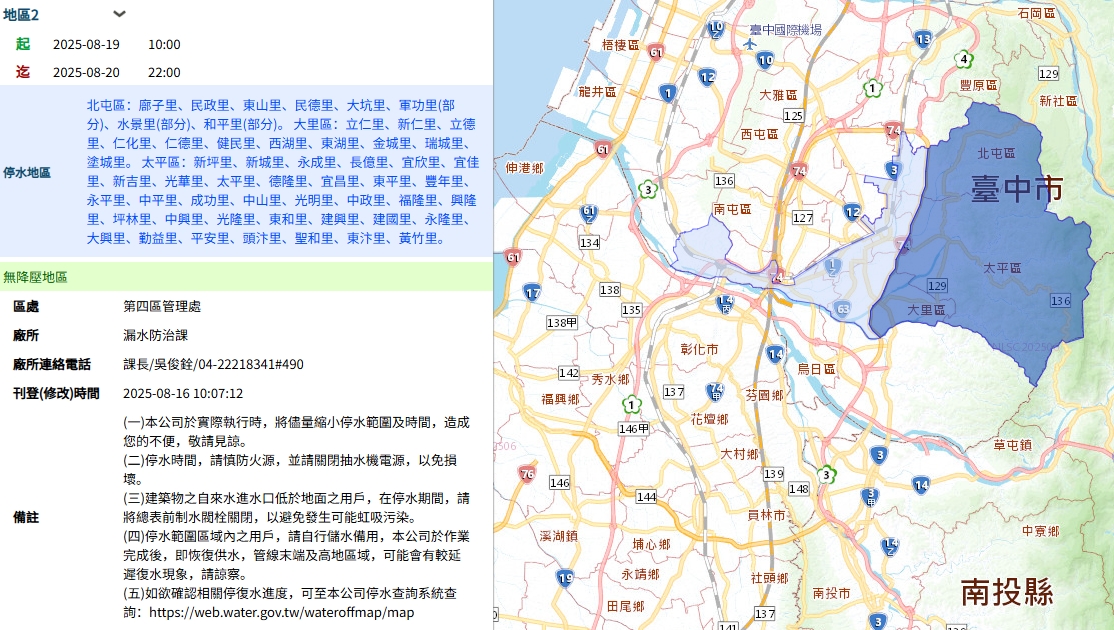The image size is (1114, 630).
Task: Click the red expressway 76 shield
Action: (527, 474)
